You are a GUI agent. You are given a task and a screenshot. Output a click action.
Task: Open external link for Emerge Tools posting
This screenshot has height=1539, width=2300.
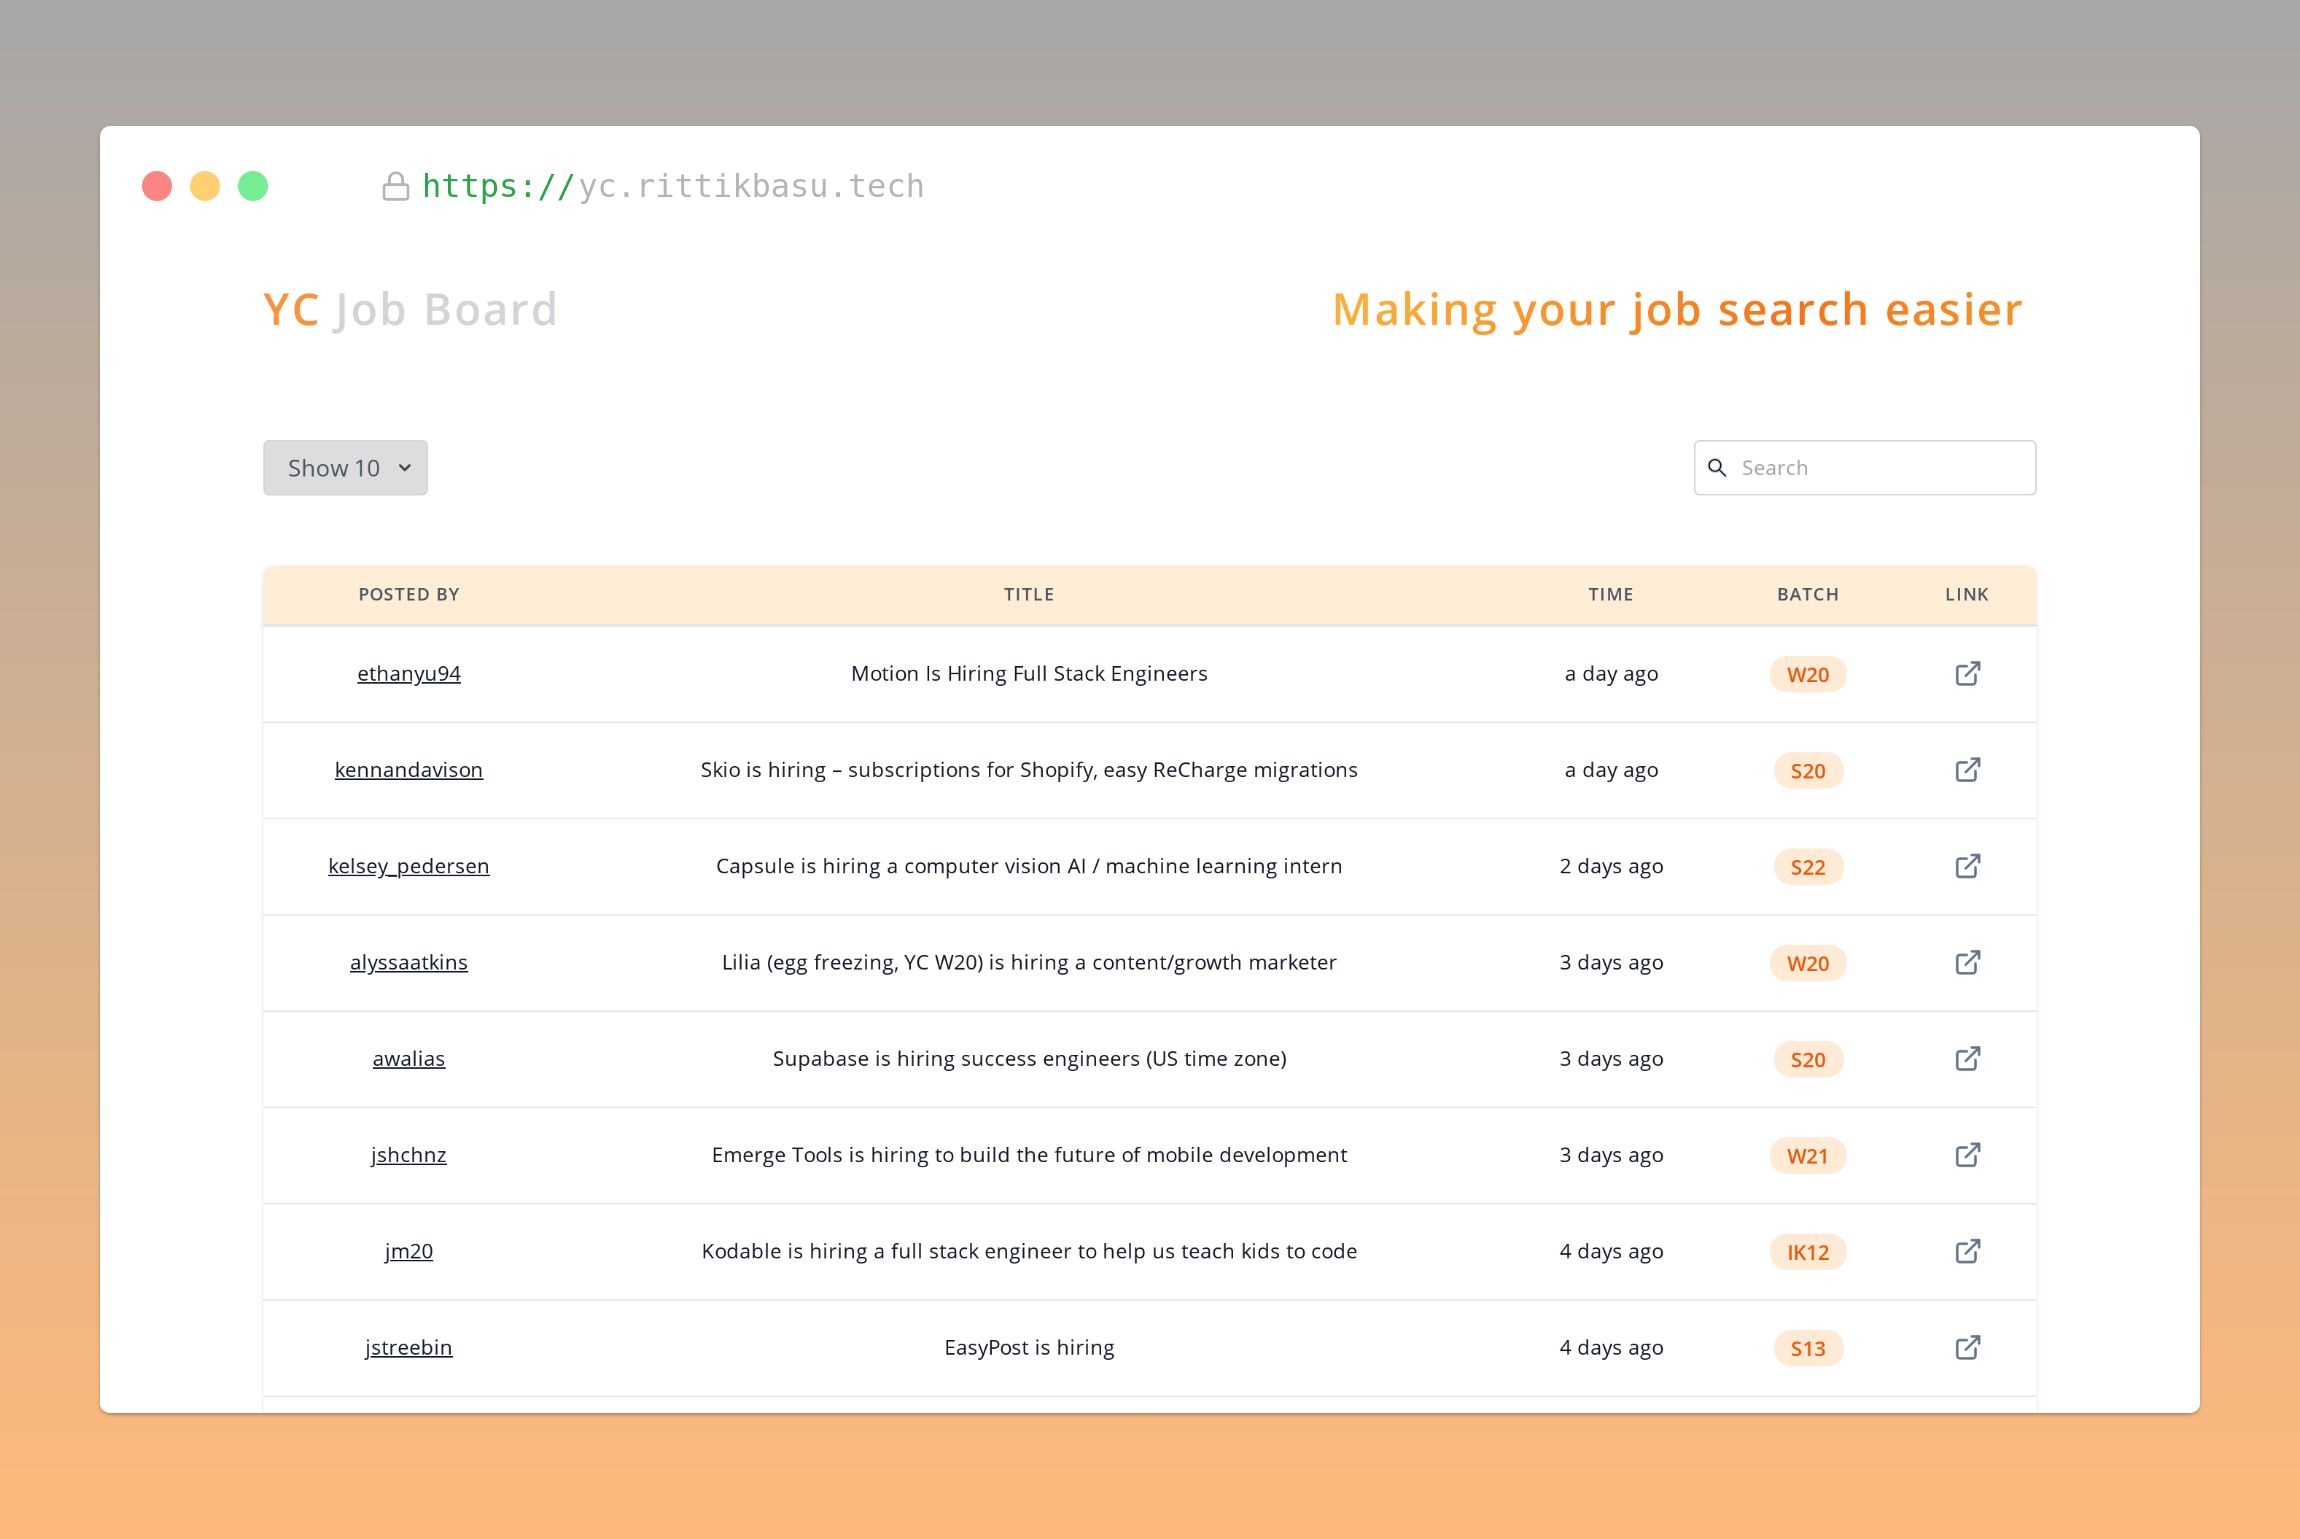(x=1967, y=1153)
